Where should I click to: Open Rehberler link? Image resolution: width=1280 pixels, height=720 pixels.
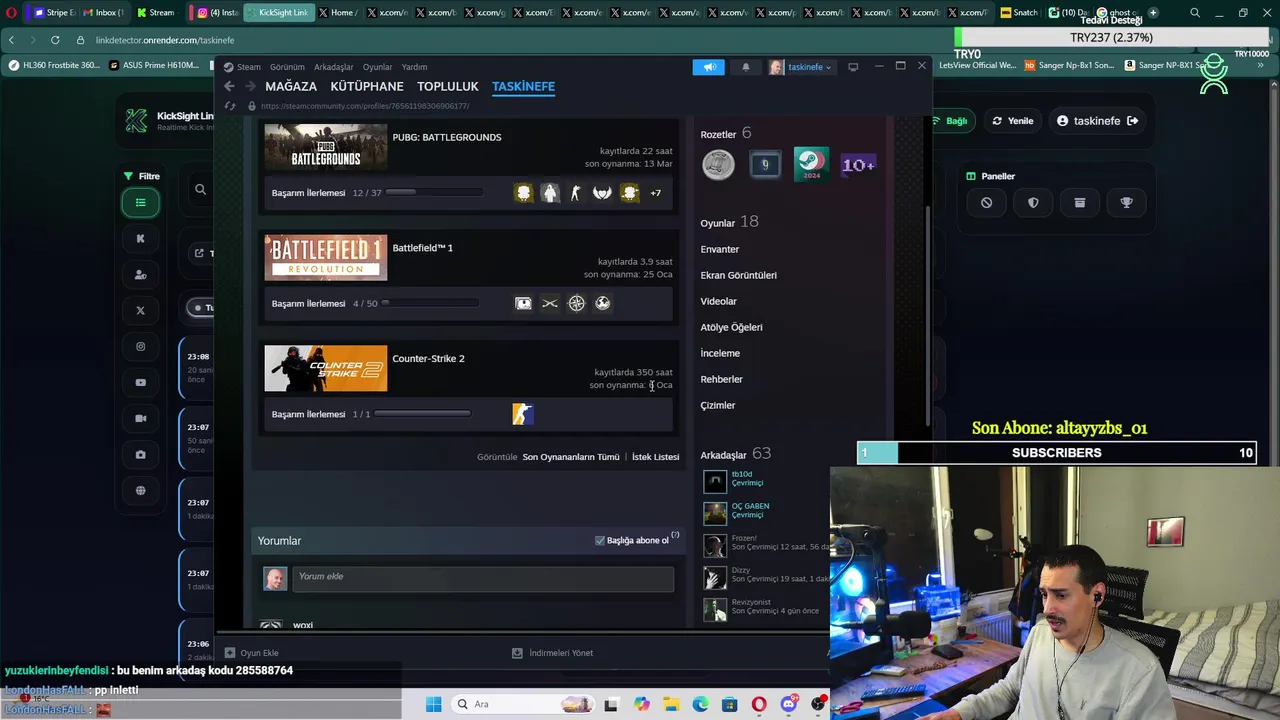721,379
